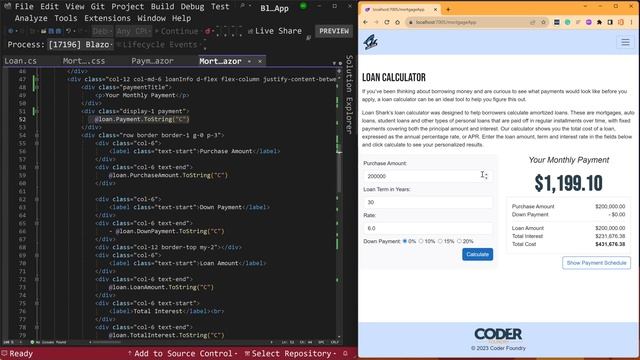Click the green account badge icon
The height and width of the screenshot is (360, 640).
pyautogui.click(x=303, y=6)
